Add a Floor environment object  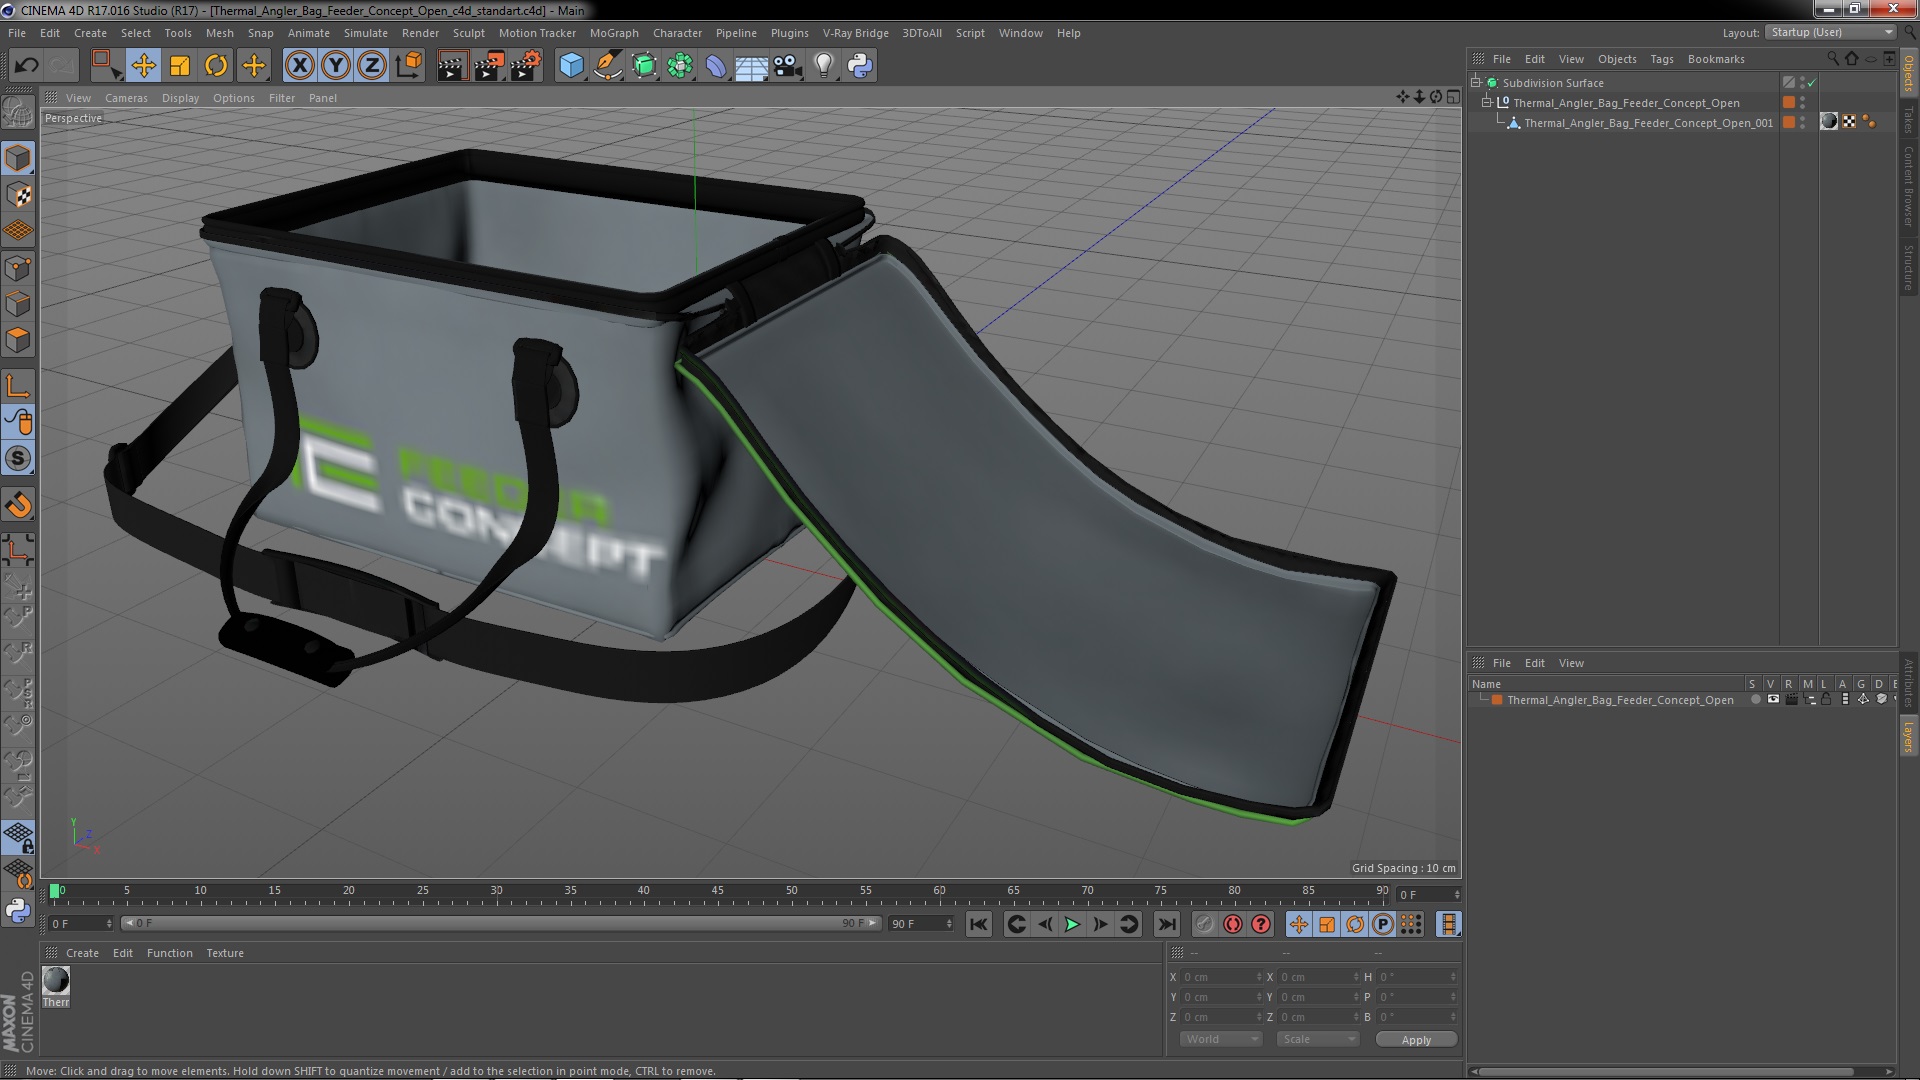(x=752, y=66)
